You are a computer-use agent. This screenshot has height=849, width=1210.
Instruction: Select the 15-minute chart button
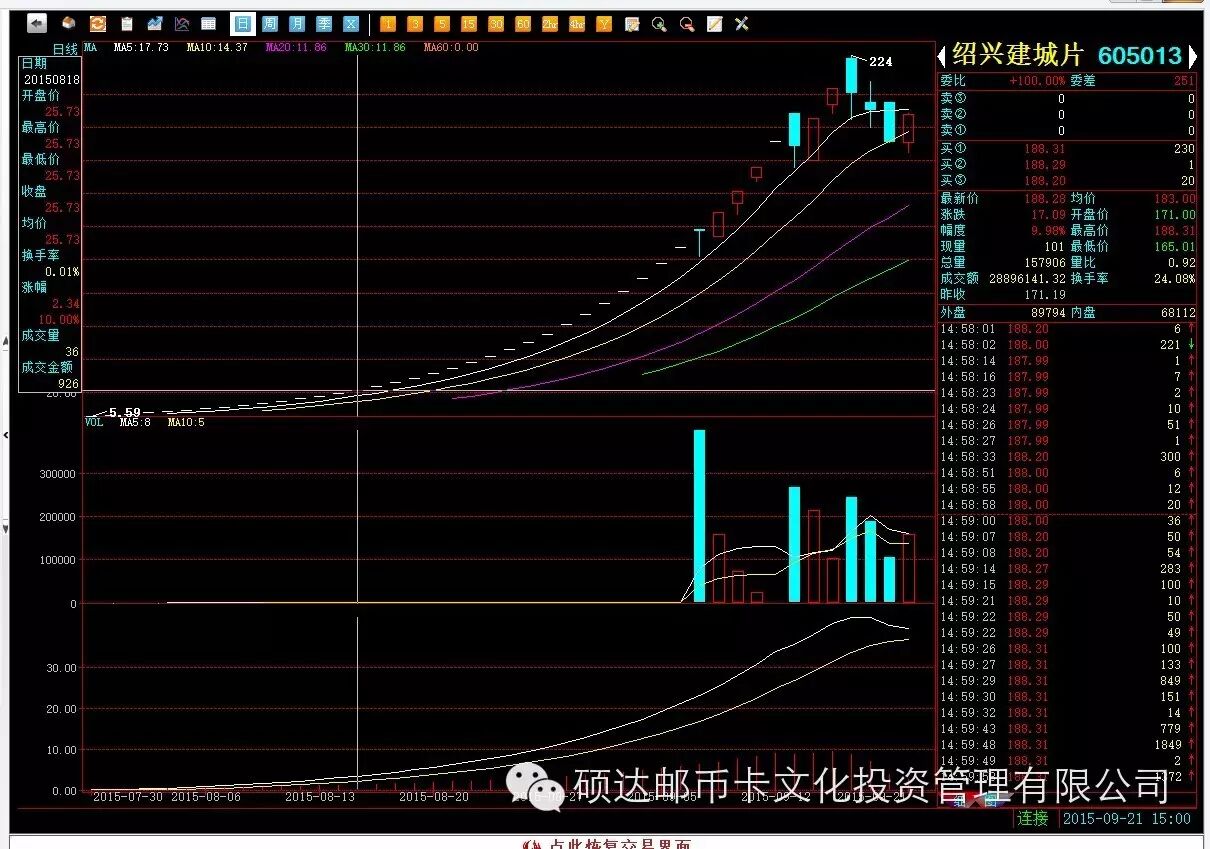coord(469,23)
